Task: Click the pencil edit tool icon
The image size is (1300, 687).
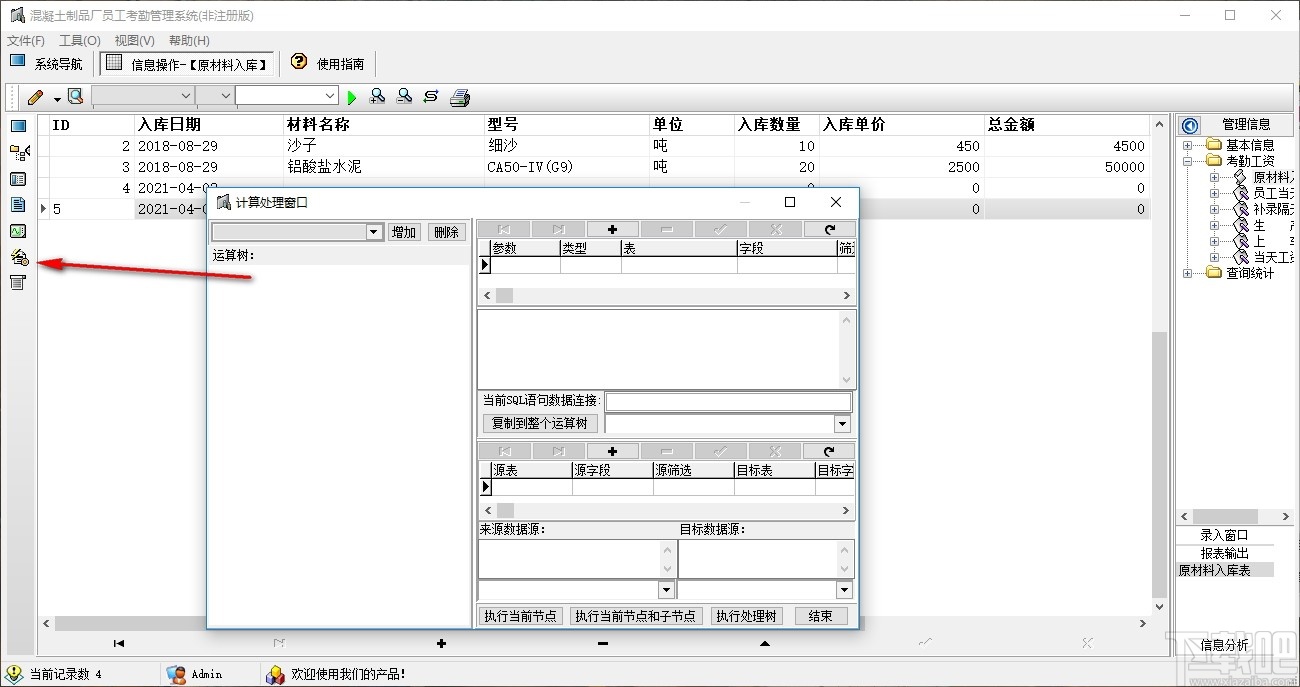Action: pyautogui.click(x=36, y=97)
